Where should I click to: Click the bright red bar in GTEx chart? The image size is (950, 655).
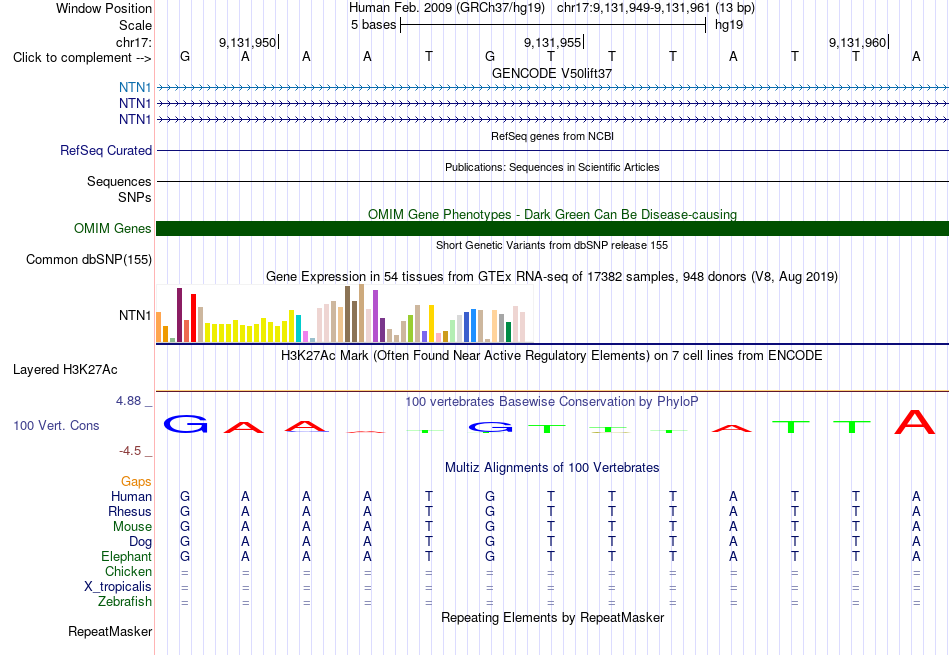coord(193,318)
